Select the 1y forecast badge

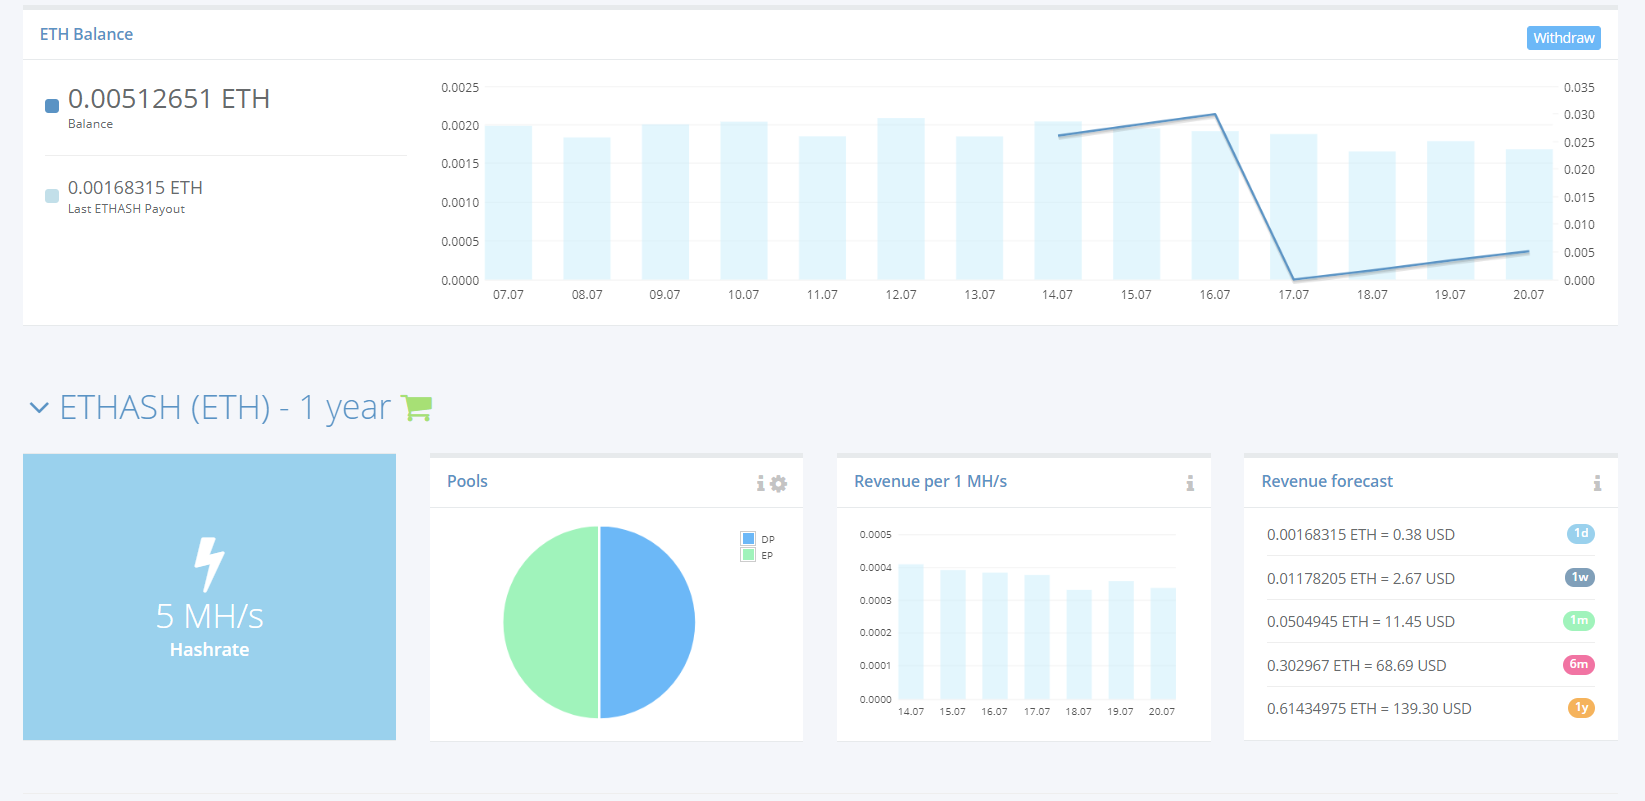1581,708
